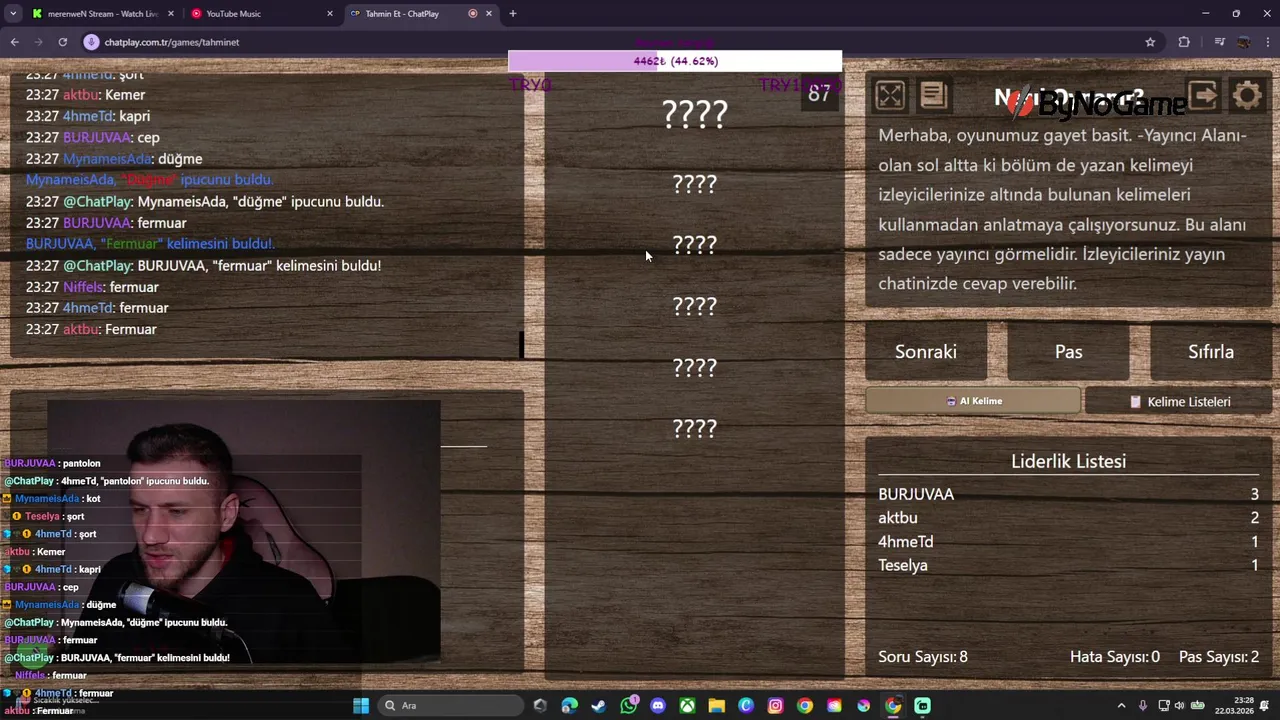Viewport: 1280px width, 720px height.
Task: Click the 'Hata Sayısı: 0' counter
Action: (1115, 657)
